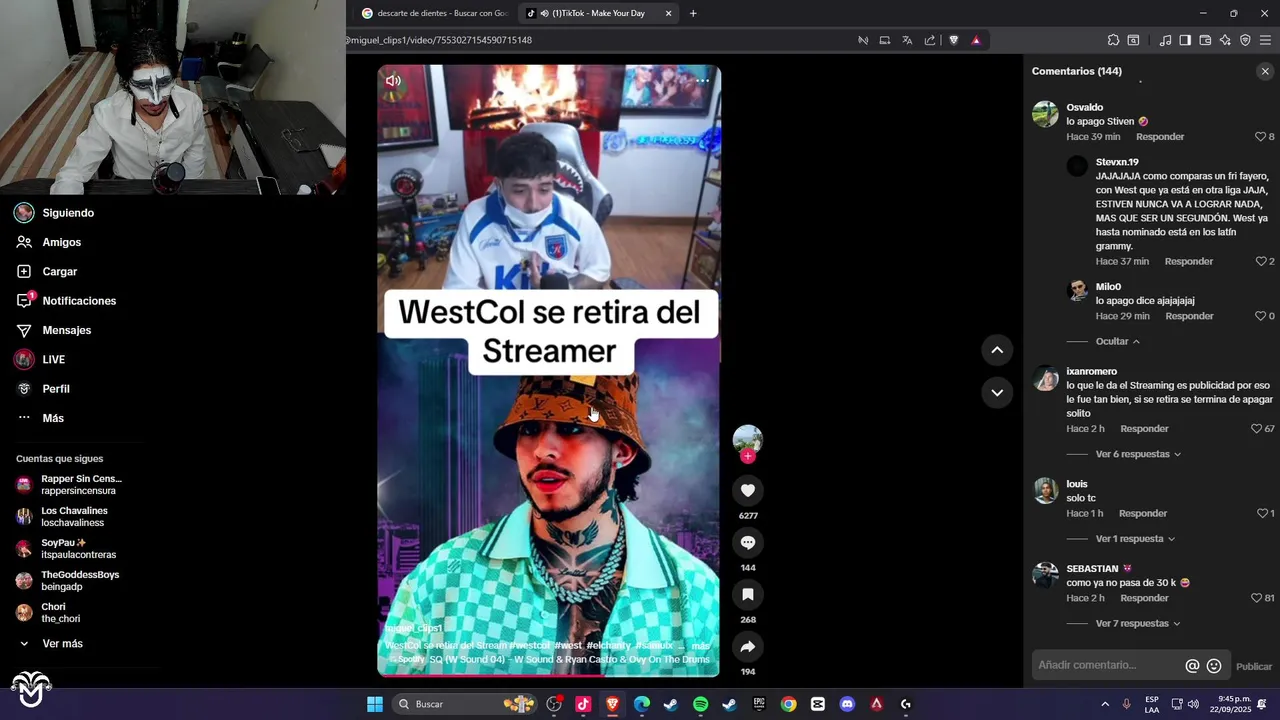Expand Ver más in followed accounts

pyautogui.click(x=62, y=644)
